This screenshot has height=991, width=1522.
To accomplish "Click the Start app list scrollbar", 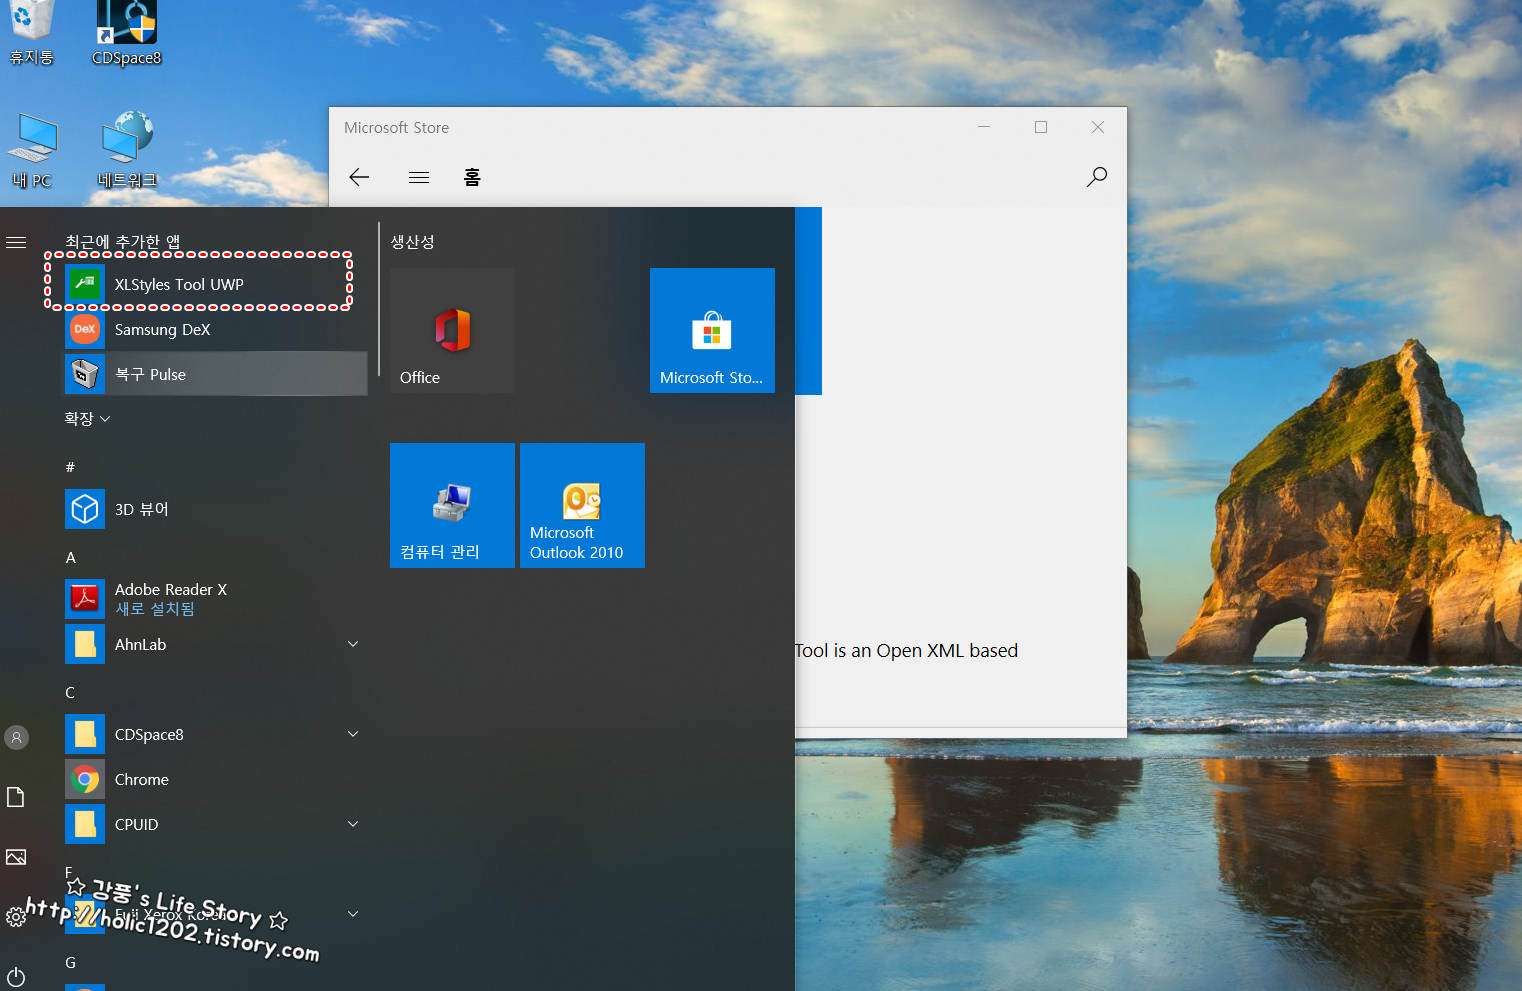I will tap(379, 300).
